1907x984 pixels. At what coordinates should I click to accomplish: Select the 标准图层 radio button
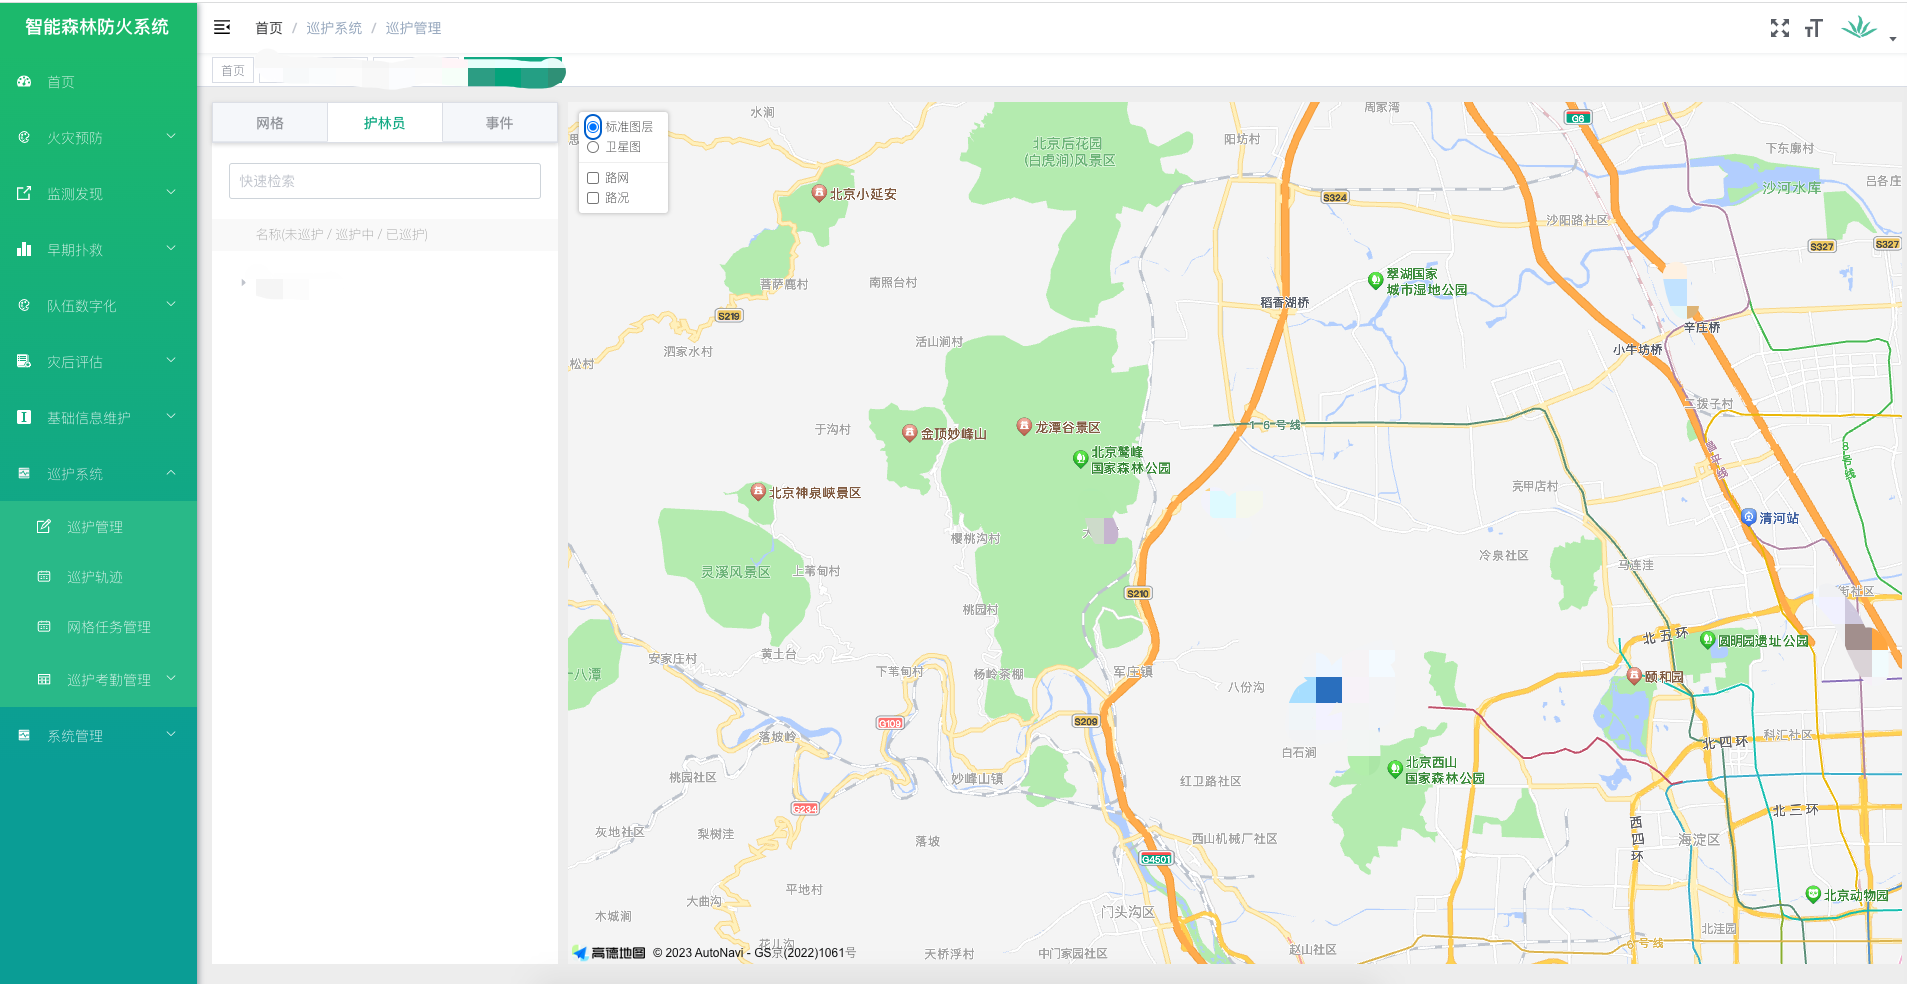pyautogui.click(x=593, y=127)
